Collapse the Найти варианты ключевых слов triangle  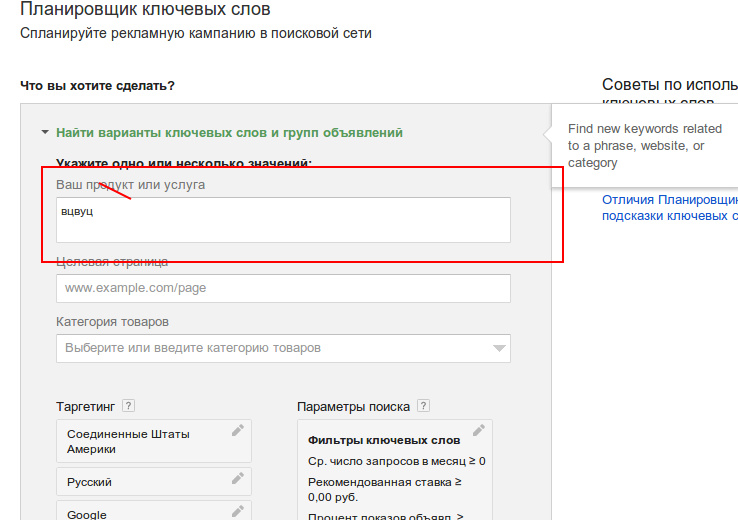45,132
